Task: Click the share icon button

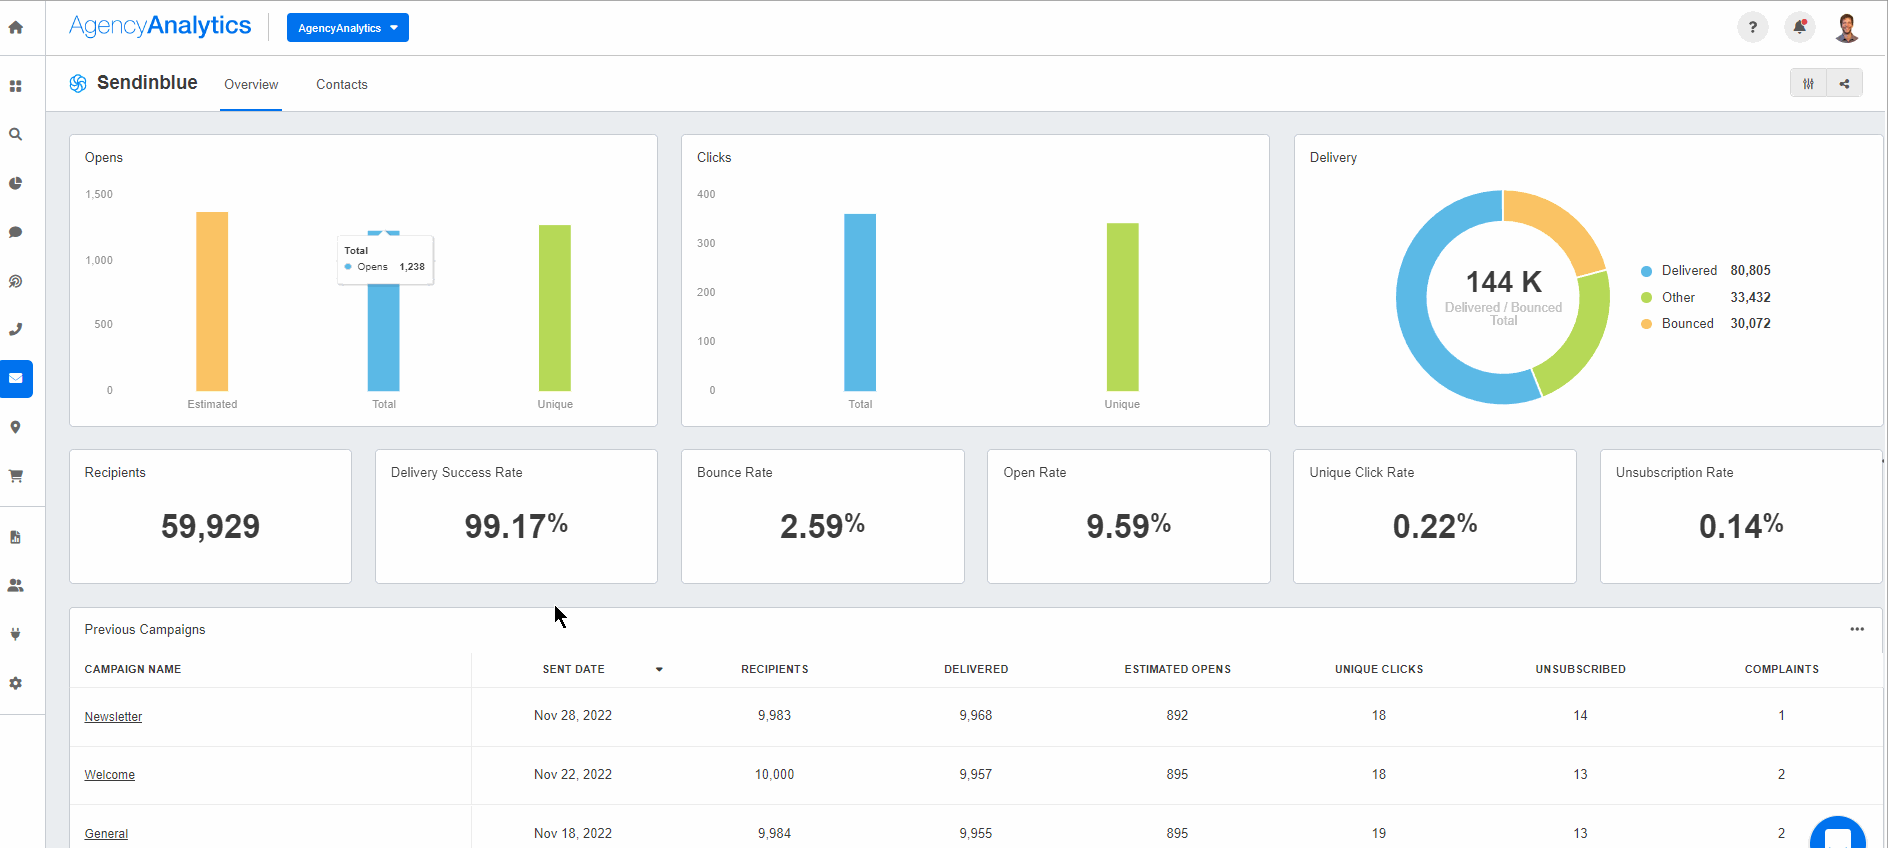Action: [x=1844, y=84]
